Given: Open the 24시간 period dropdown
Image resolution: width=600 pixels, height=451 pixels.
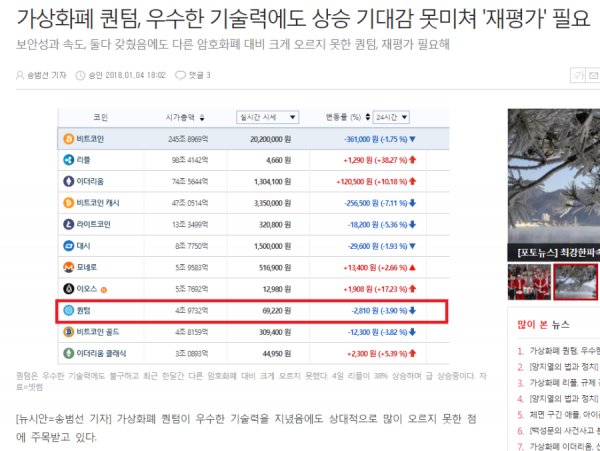Looking at the screenshot, I should (x=391, y=117).
